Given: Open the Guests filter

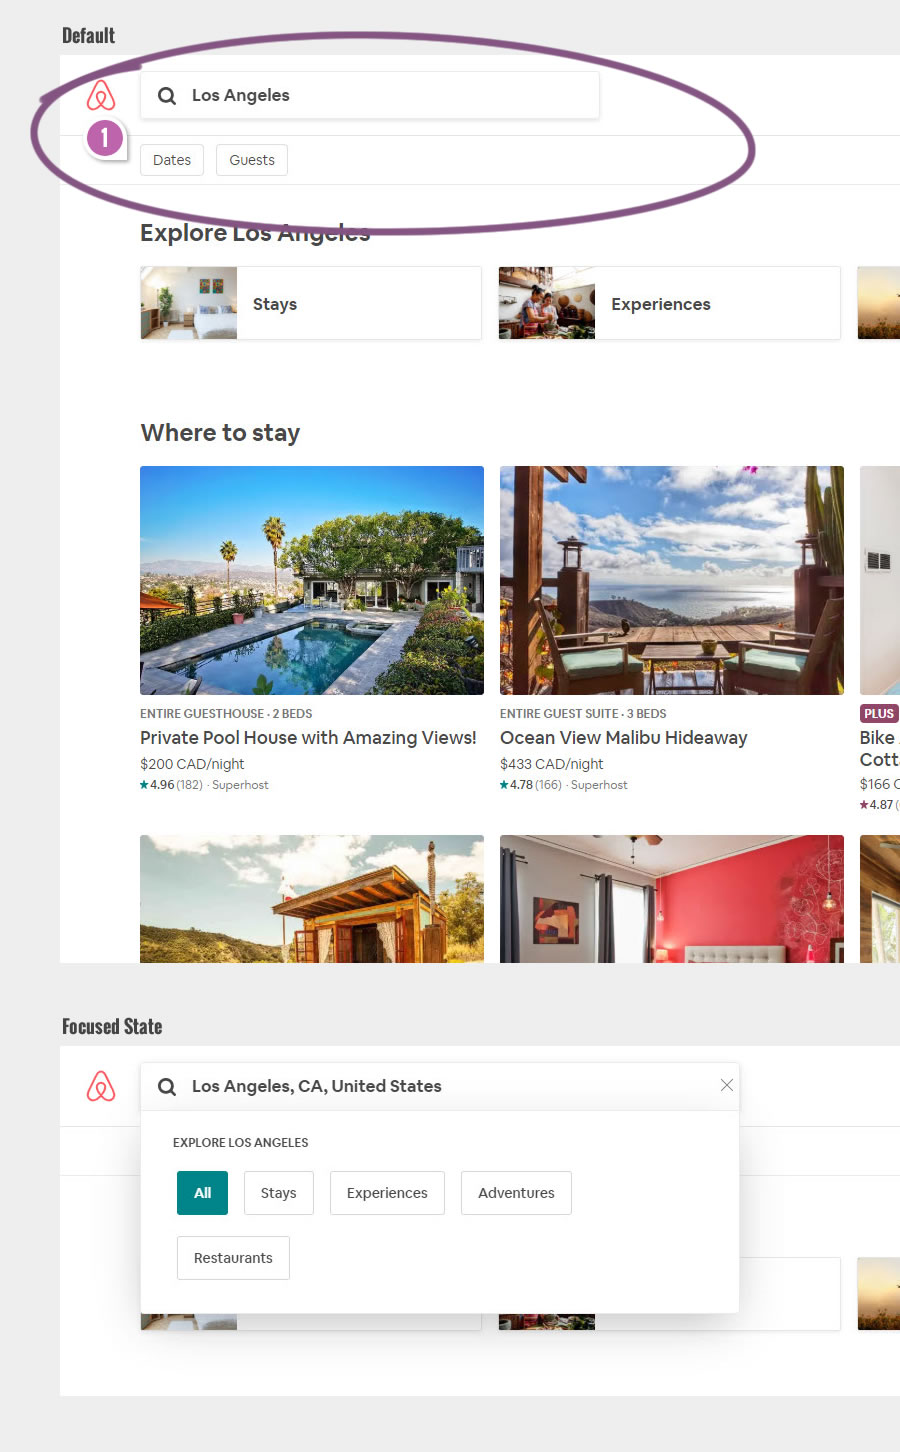Looking at the screenshot, I should [x=252, y=160].
